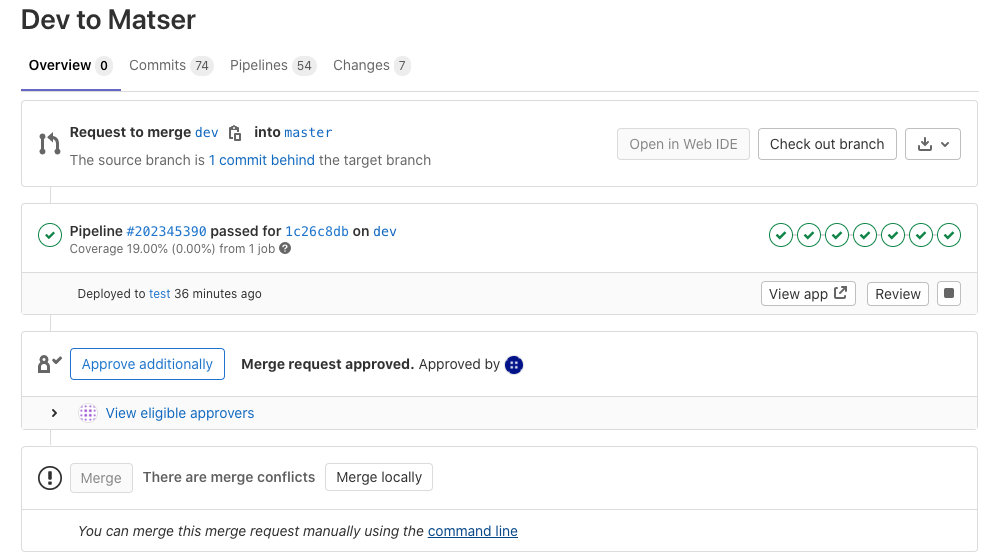Click the first pipeline stage checkmark
Screen dimensions: 1004x559
click(x=781, y=235)
